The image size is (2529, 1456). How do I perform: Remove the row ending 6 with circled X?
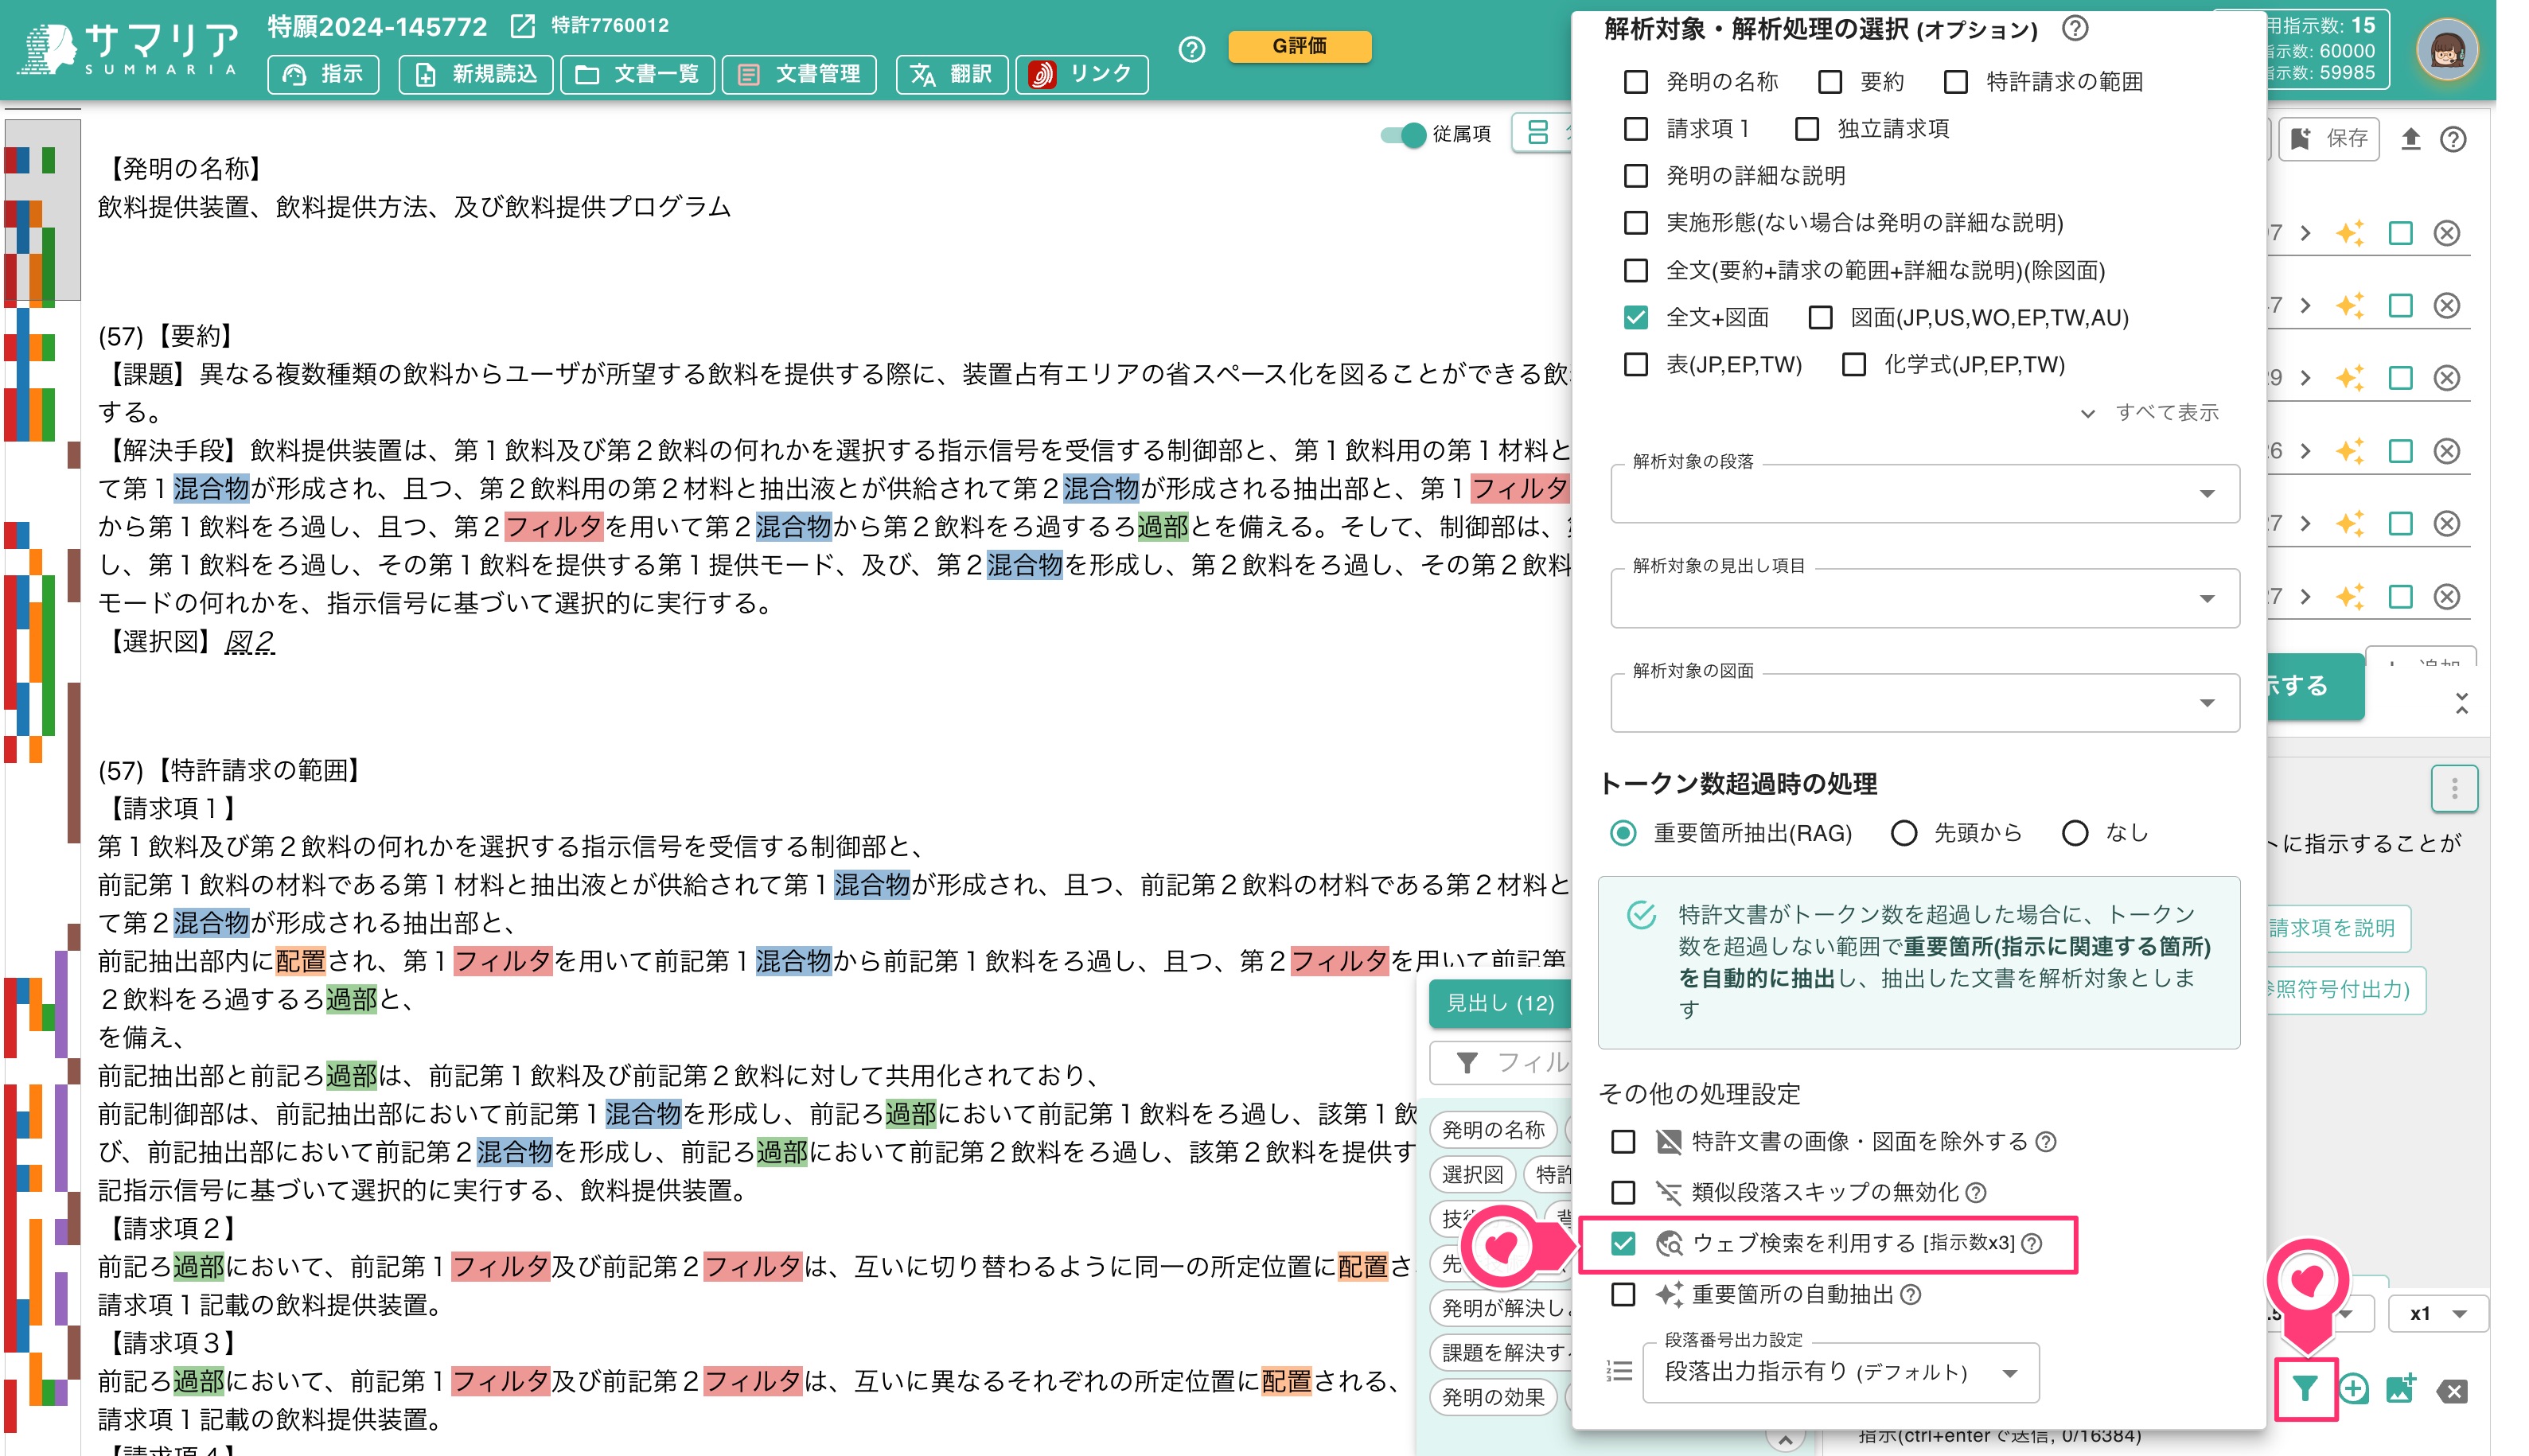pyautogui.click(x=2446, y=451)
